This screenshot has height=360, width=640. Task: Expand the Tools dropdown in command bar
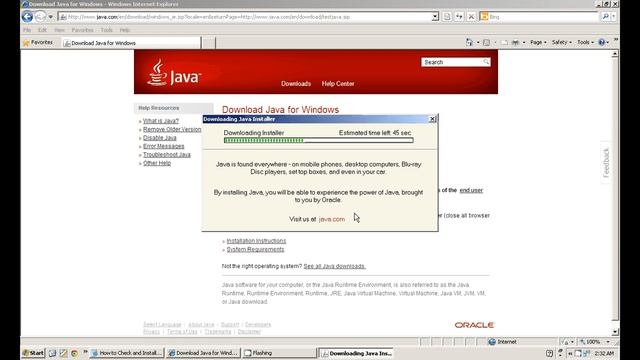(585, 42)
